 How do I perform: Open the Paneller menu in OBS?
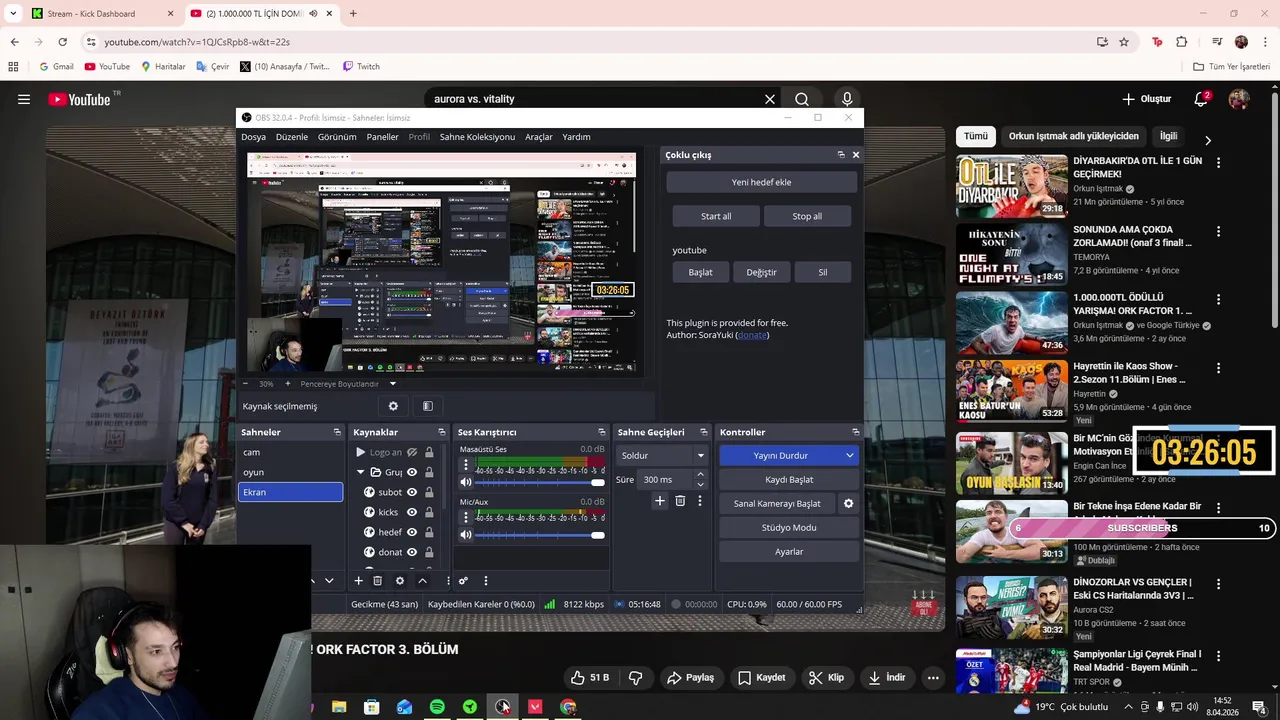click(383, 137)
